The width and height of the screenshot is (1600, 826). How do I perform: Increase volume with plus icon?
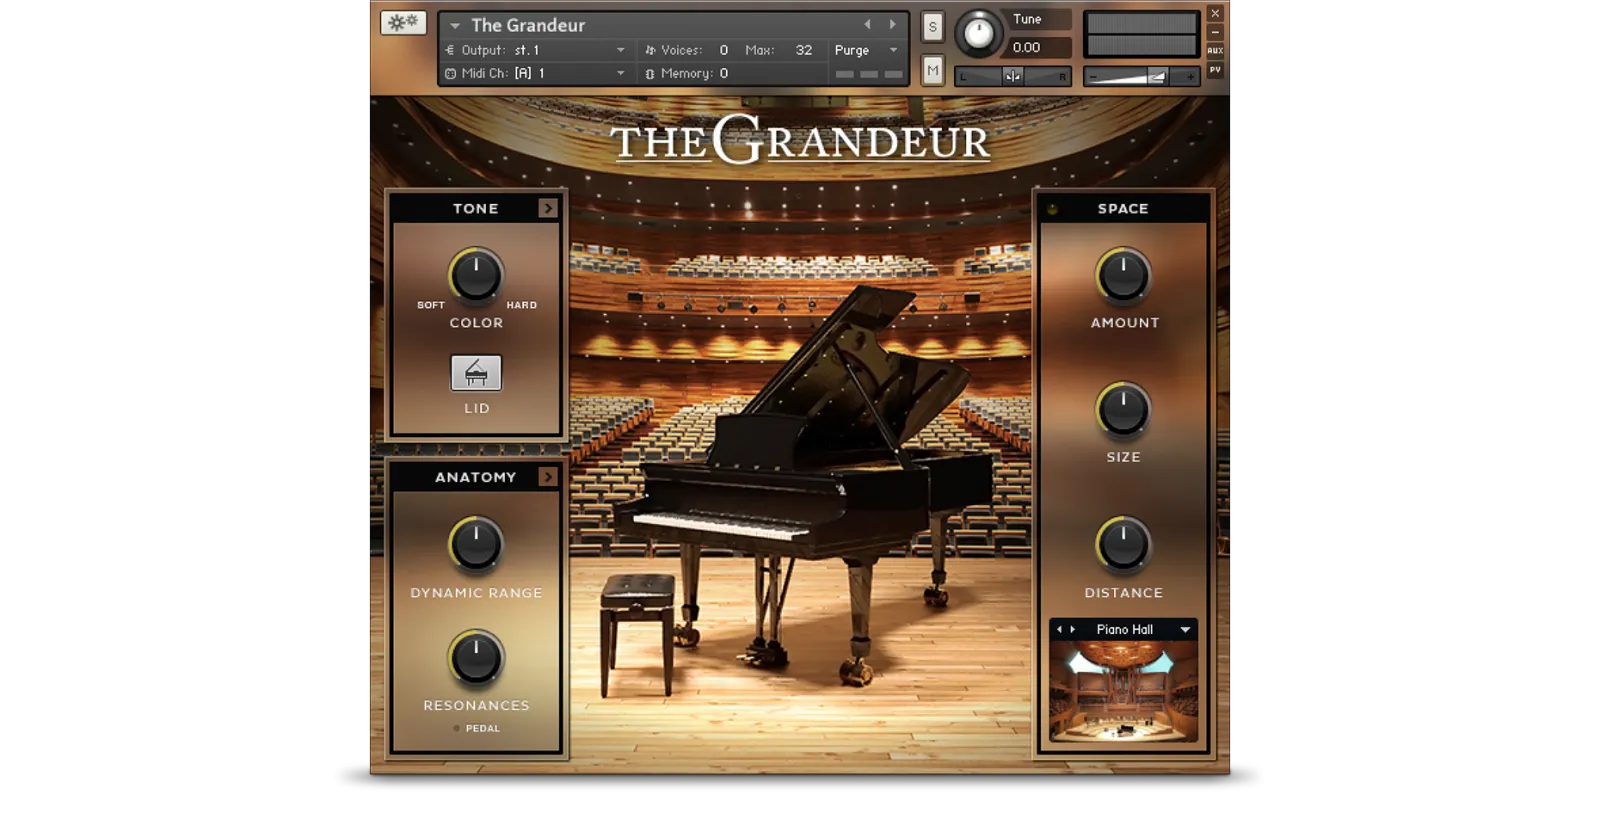tap(1190, 77)
